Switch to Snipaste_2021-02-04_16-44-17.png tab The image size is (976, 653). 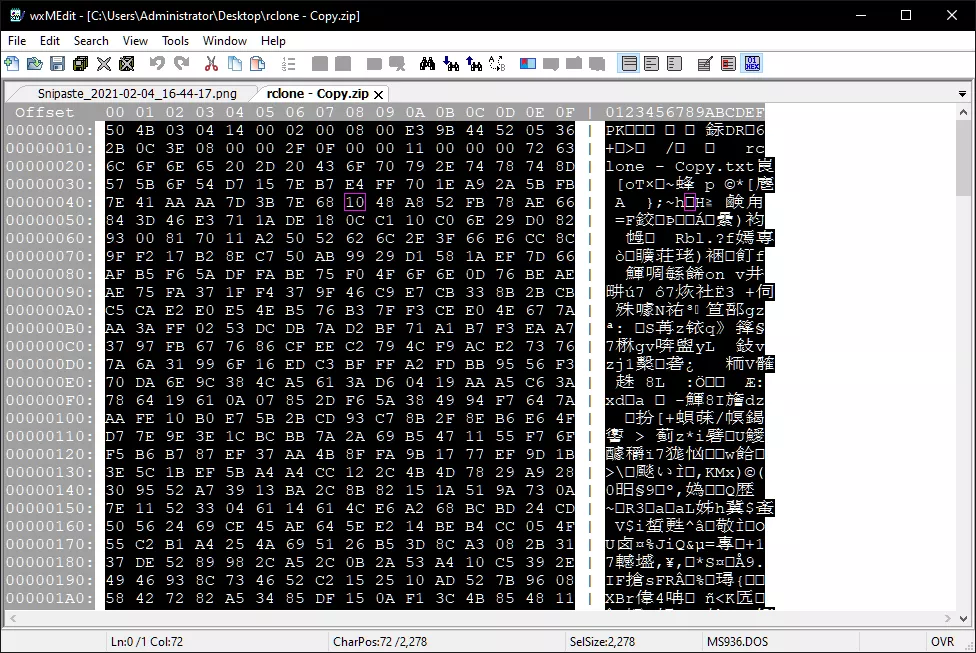coord(137,93)
